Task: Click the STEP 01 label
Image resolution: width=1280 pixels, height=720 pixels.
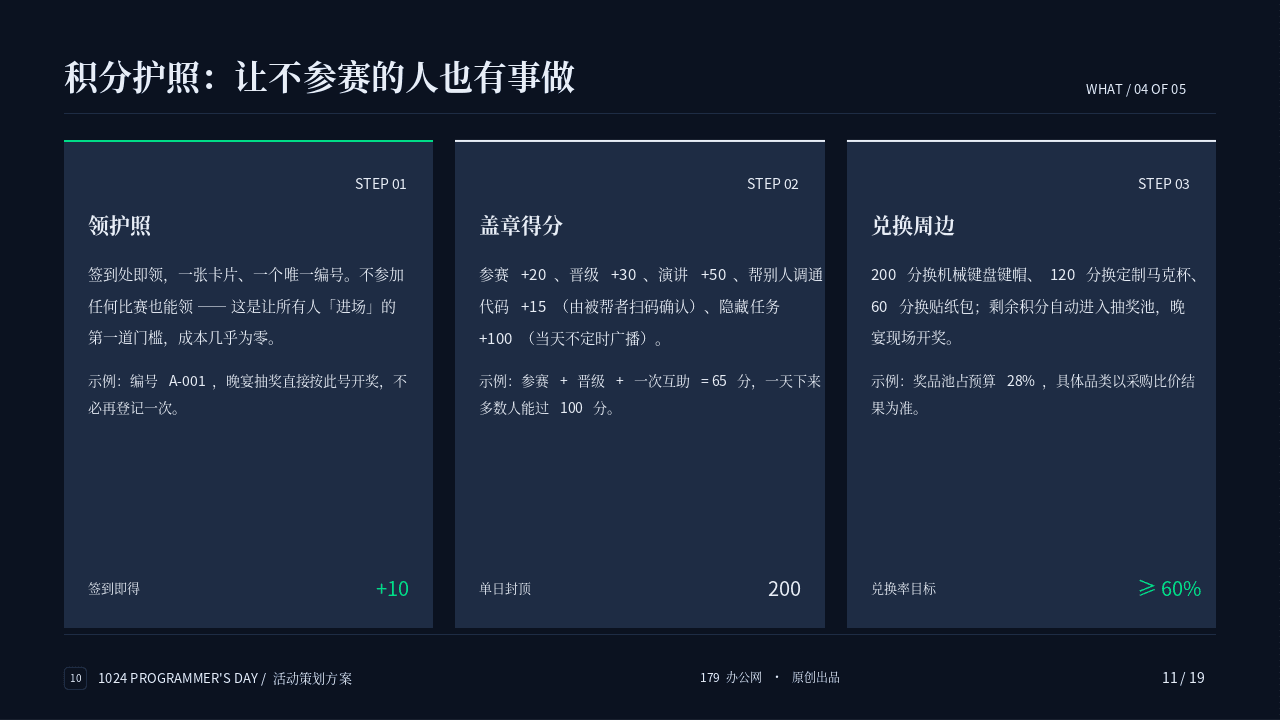Action: 381,184
